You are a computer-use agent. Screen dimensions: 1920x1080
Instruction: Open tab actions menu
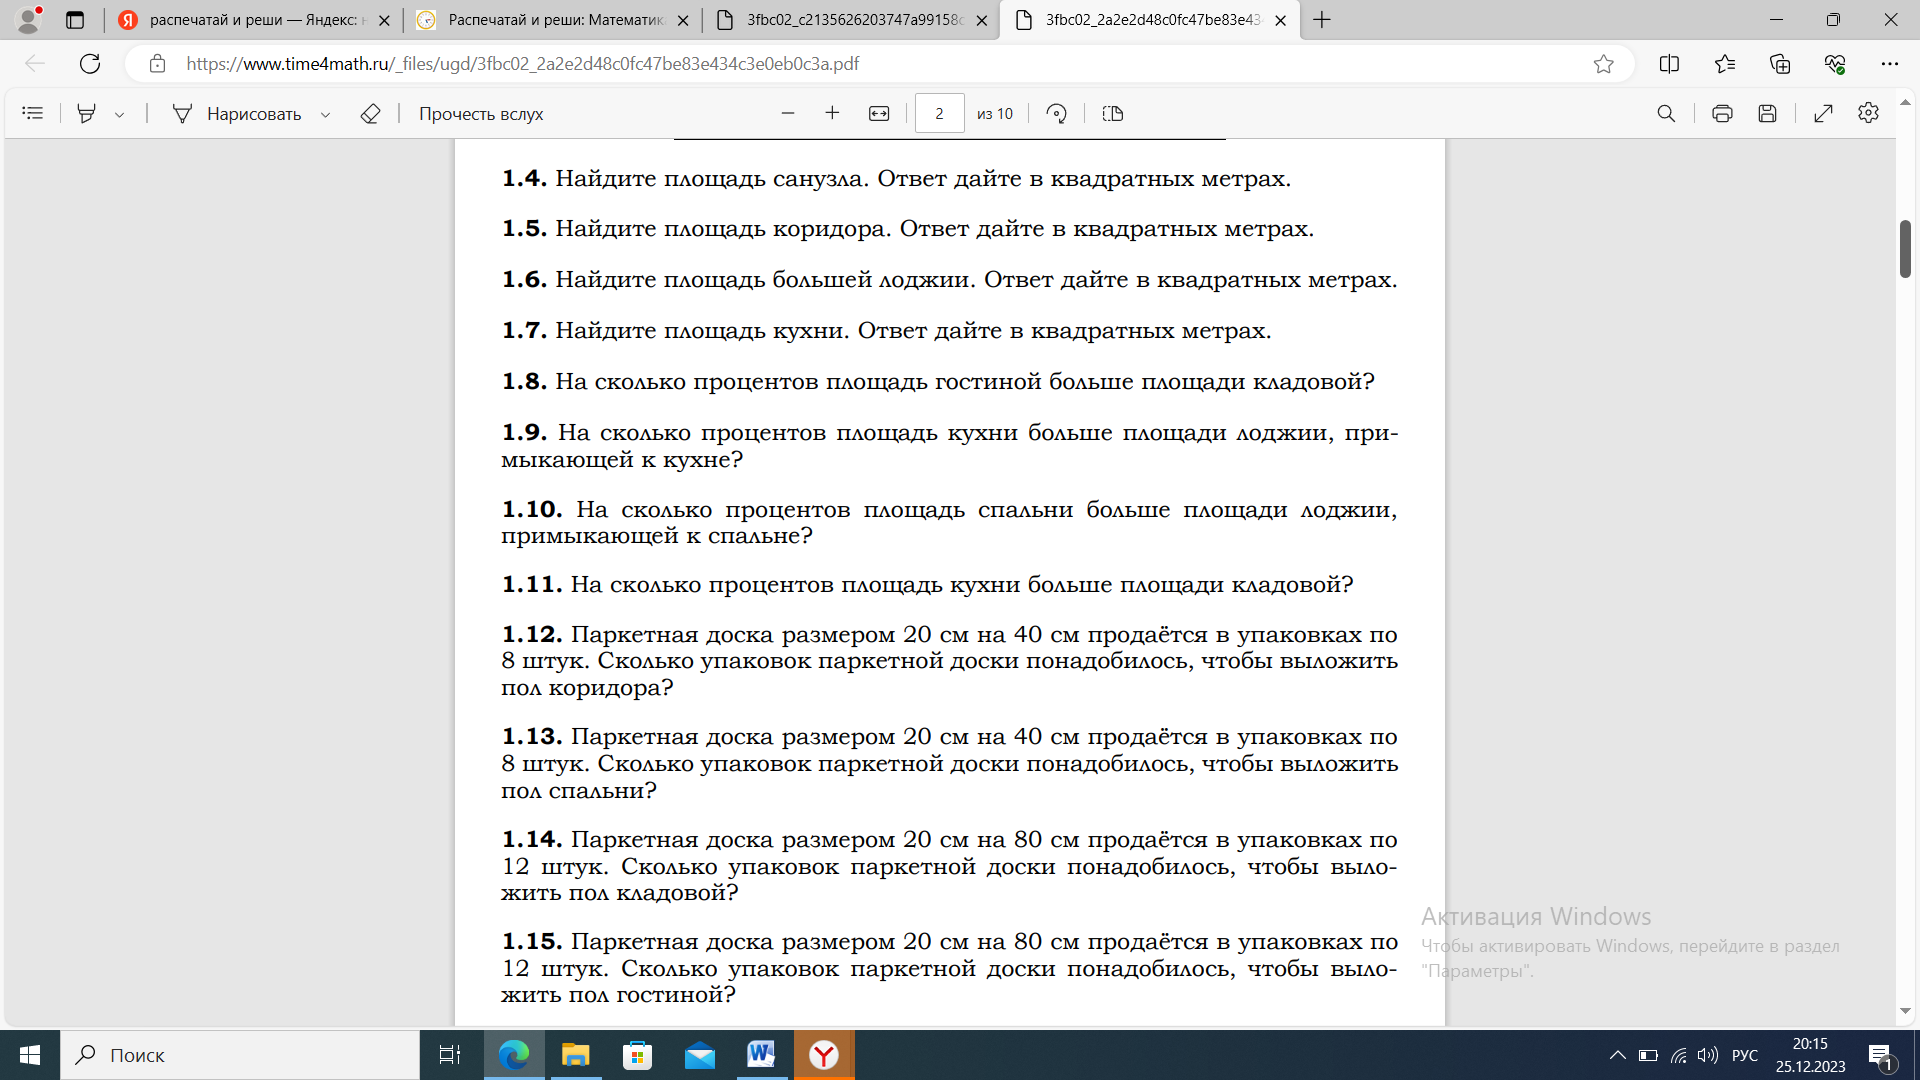75,20
